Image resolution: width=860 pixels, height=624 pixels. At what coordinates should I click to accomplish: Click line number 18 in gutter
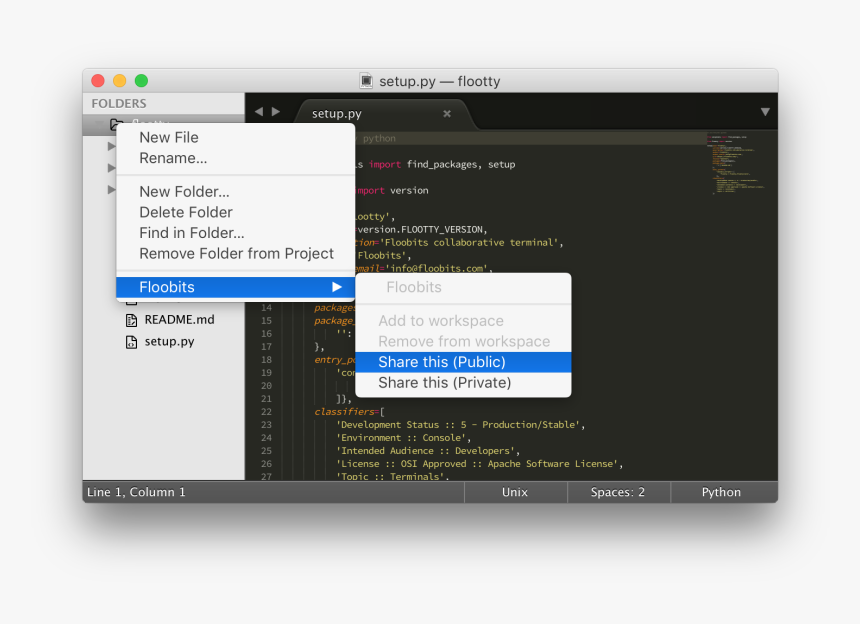(267, 360)
